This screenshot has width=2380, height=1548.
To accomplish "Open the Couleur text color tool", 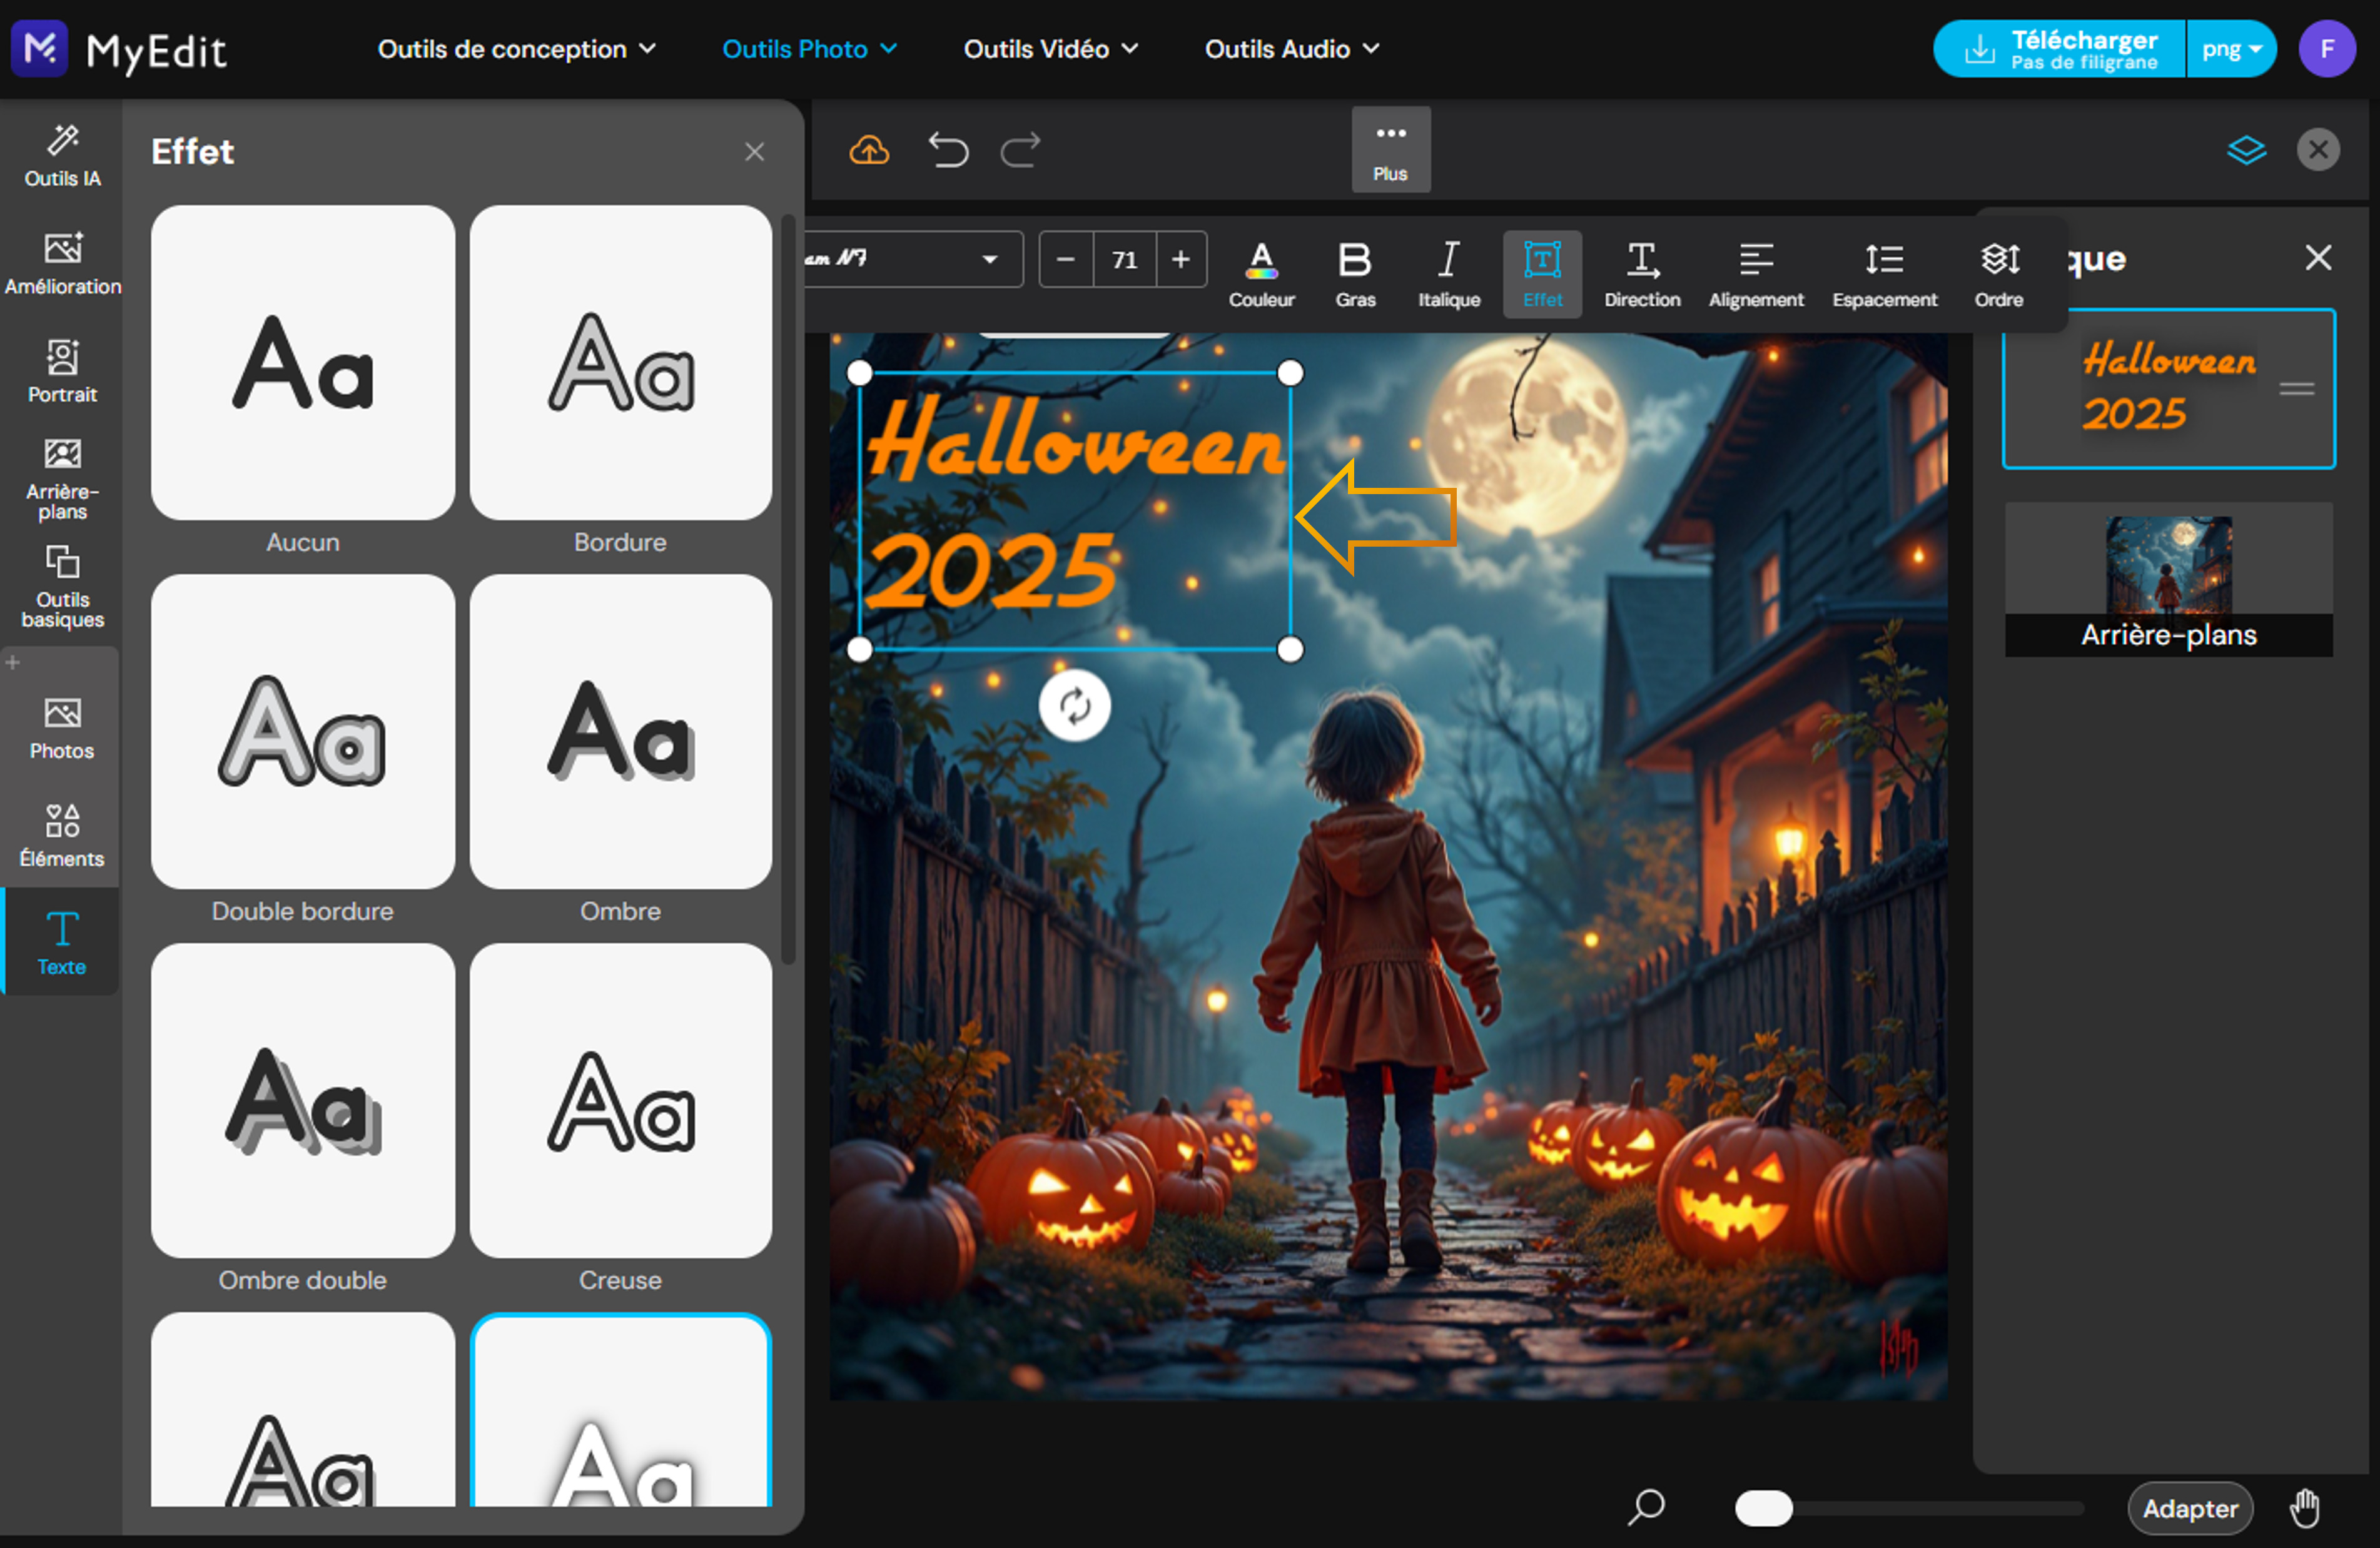I will (1261, 272).
